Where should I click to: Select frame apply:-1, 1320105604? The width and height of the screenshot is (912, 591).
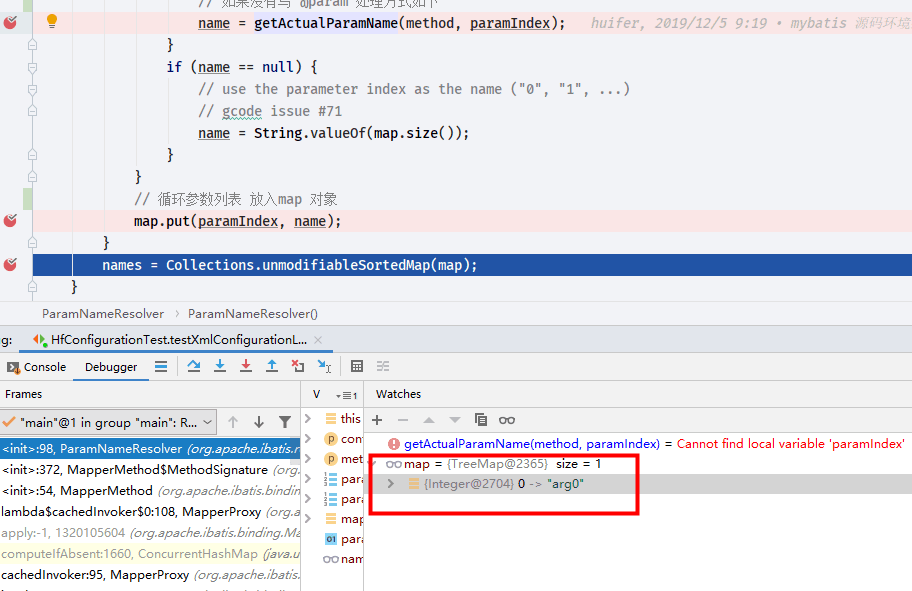[150, 532]
